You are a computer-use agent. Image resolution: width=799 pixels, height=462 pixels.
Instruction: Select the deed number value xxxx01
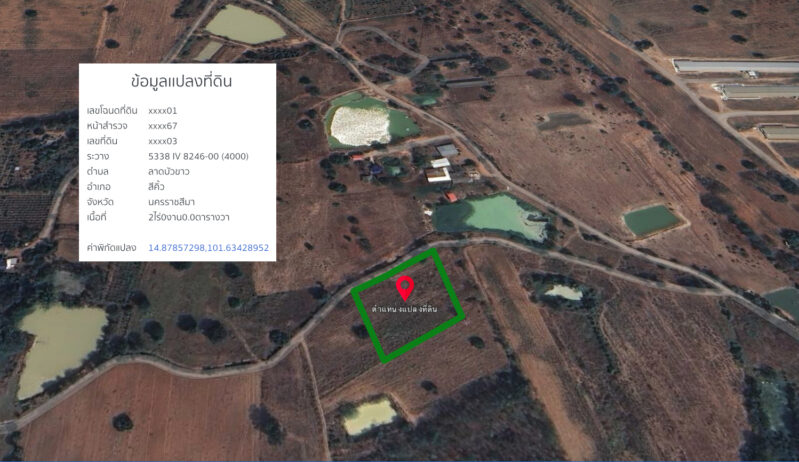point(163,111)
